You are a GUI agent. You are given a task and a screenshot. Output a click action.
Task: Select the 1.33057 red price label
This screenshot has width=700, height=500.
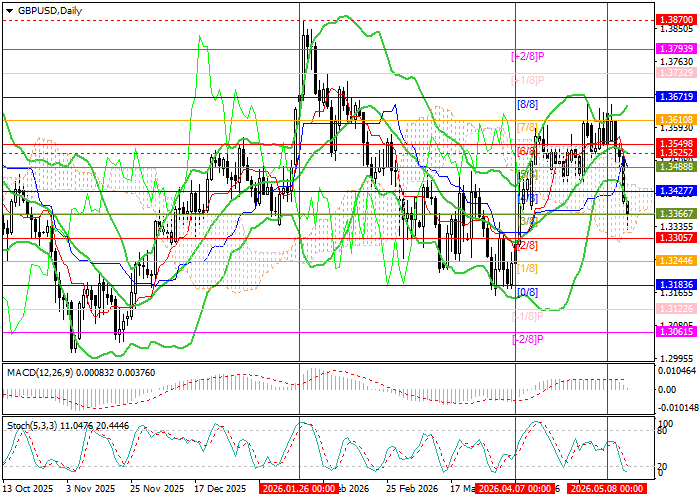coord(678,238)
